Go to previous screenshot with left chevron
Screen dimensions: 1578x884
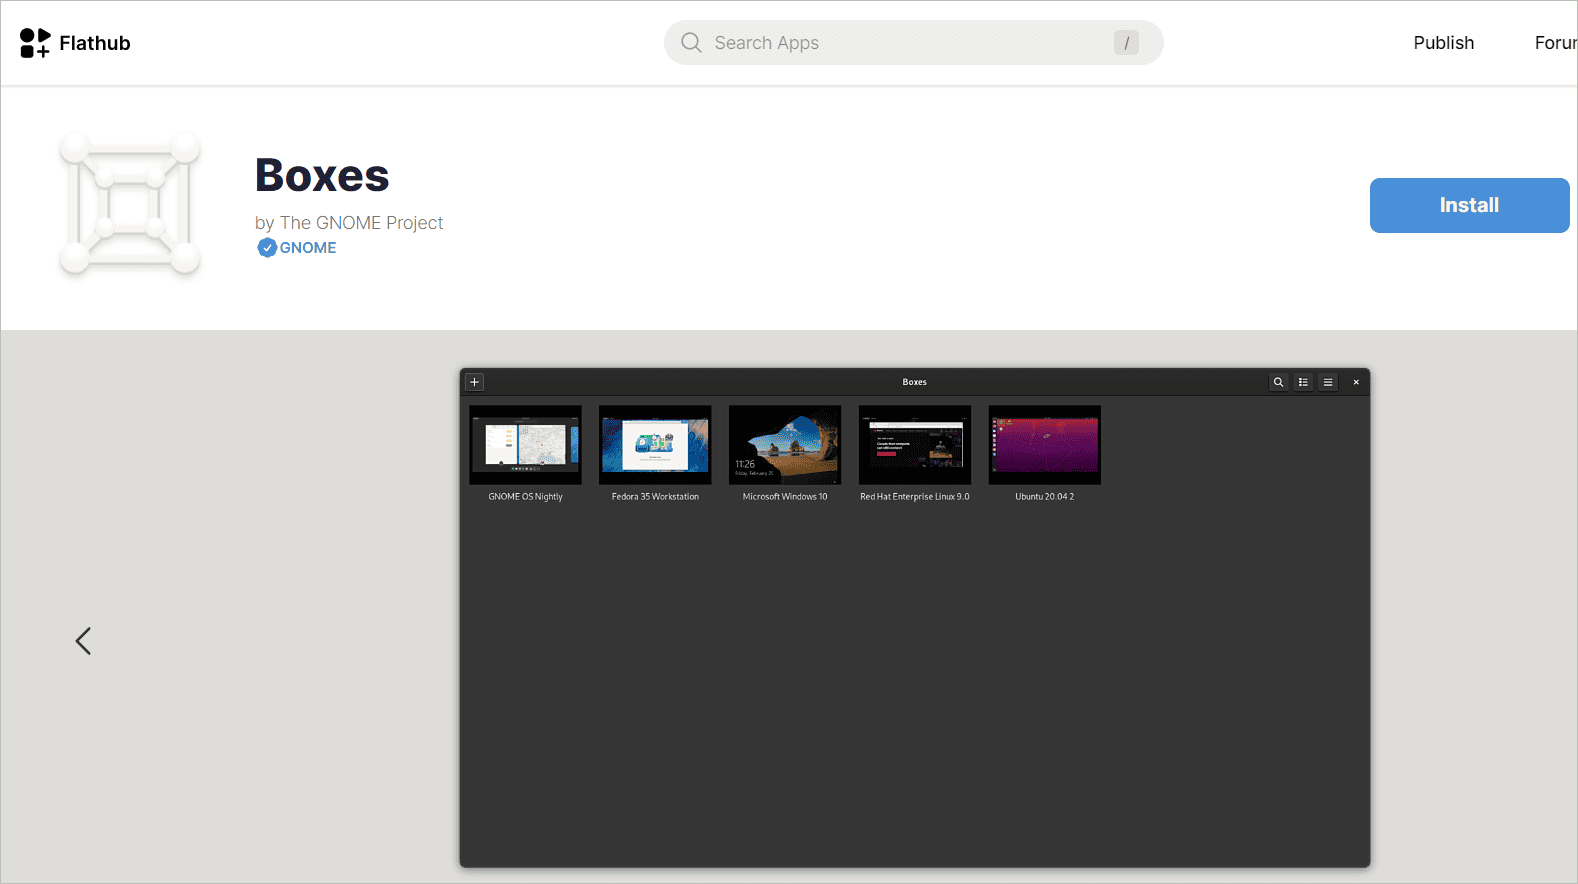83,641
